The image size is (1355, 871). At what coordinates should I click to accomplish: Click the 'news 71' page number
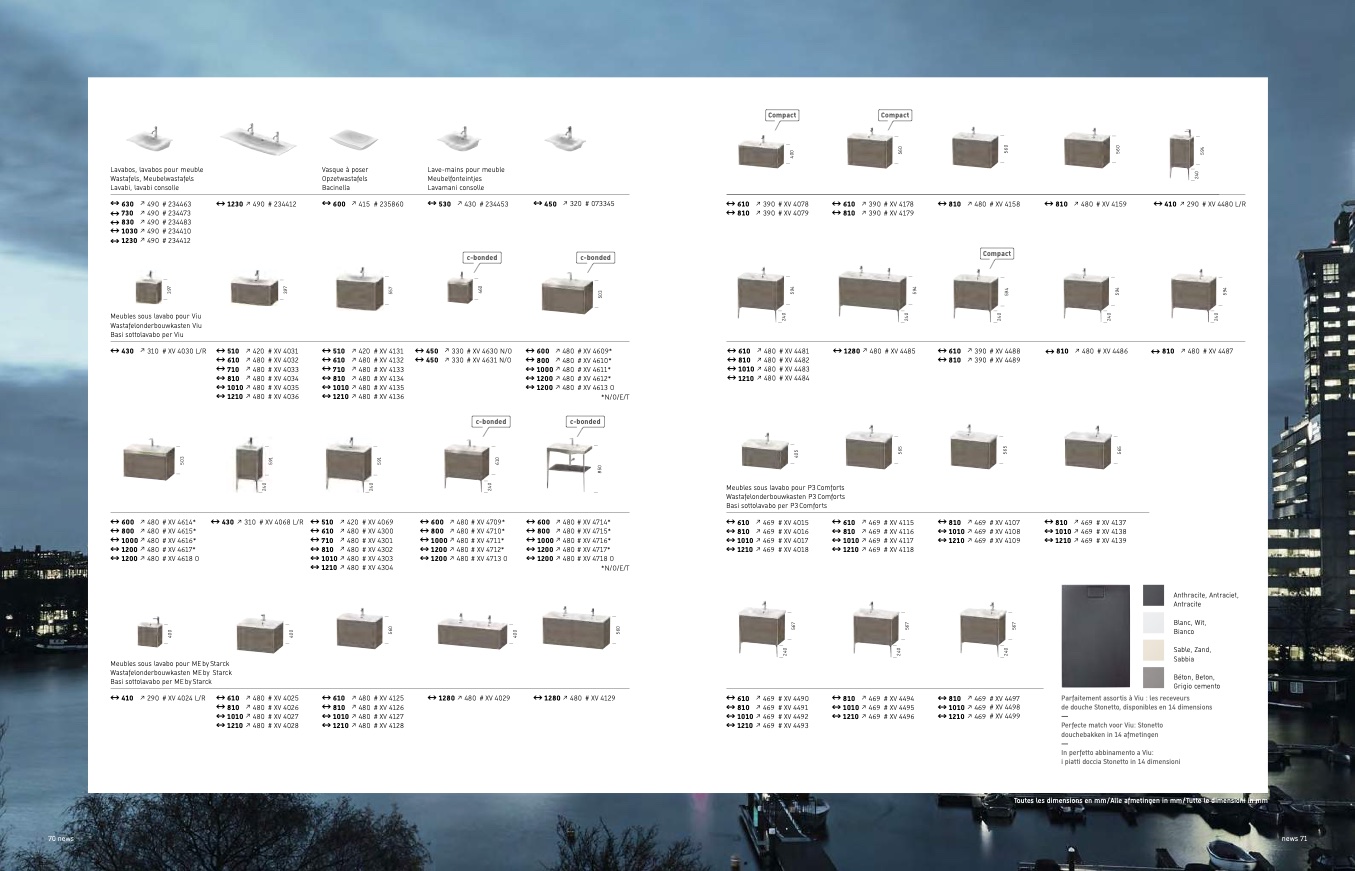[1294, 838]
